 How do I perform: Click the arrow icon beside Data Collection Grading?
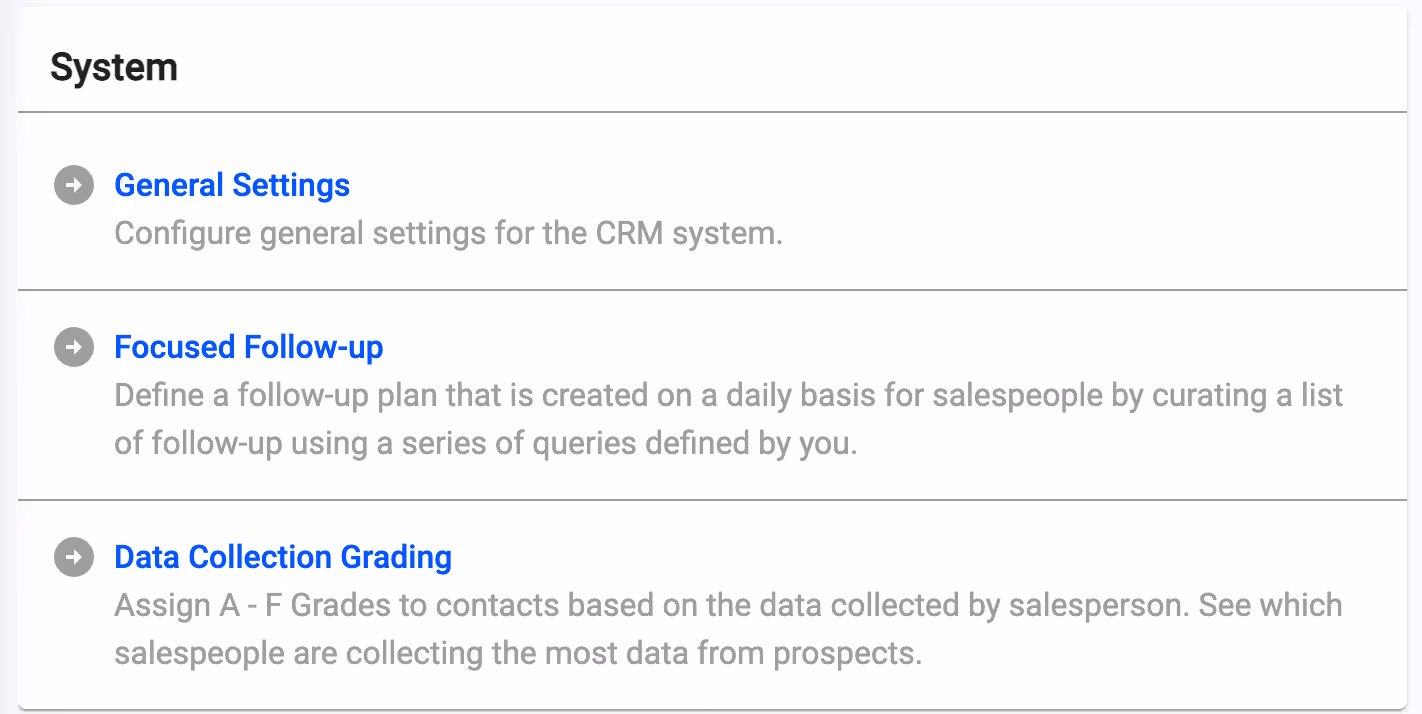[73, 557]
